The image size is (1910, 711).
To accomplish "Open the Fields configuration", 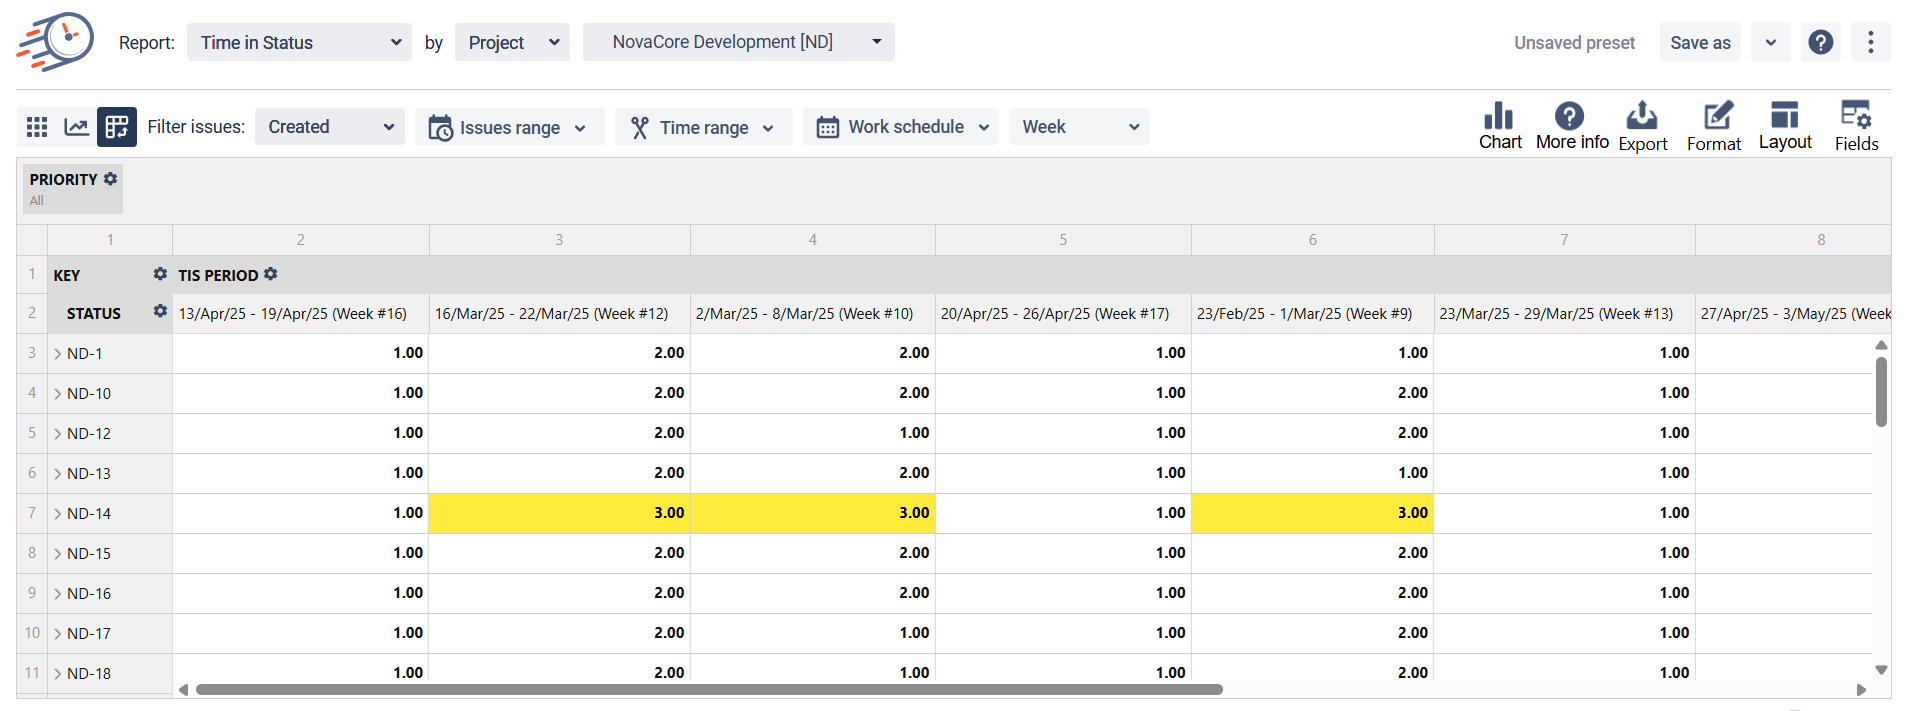I will pyautogui.click(x=1856, y=126).
